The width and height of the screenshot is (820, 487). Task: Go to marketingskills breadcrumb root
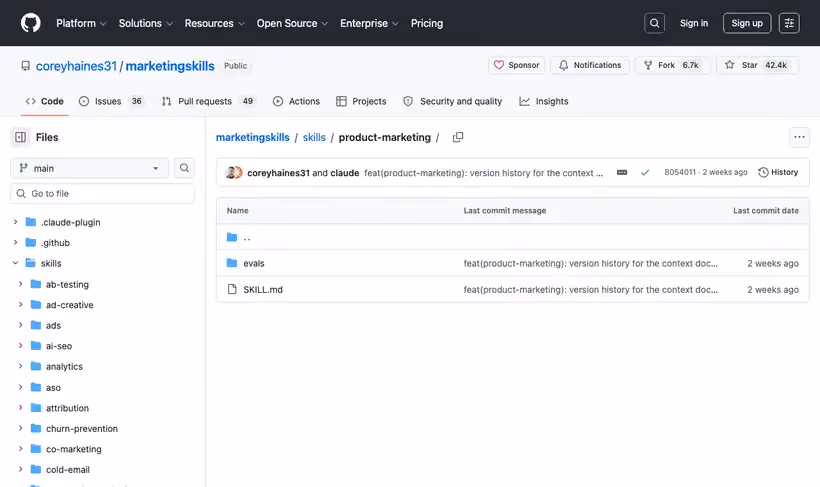[x=253, y=137]
